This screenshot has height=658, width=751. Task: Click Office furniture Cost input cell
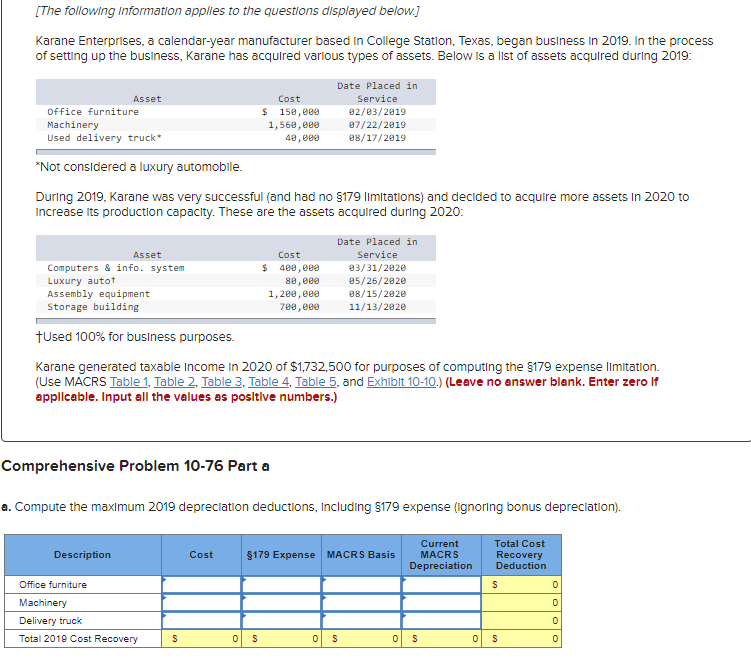[x=201, y=585]
